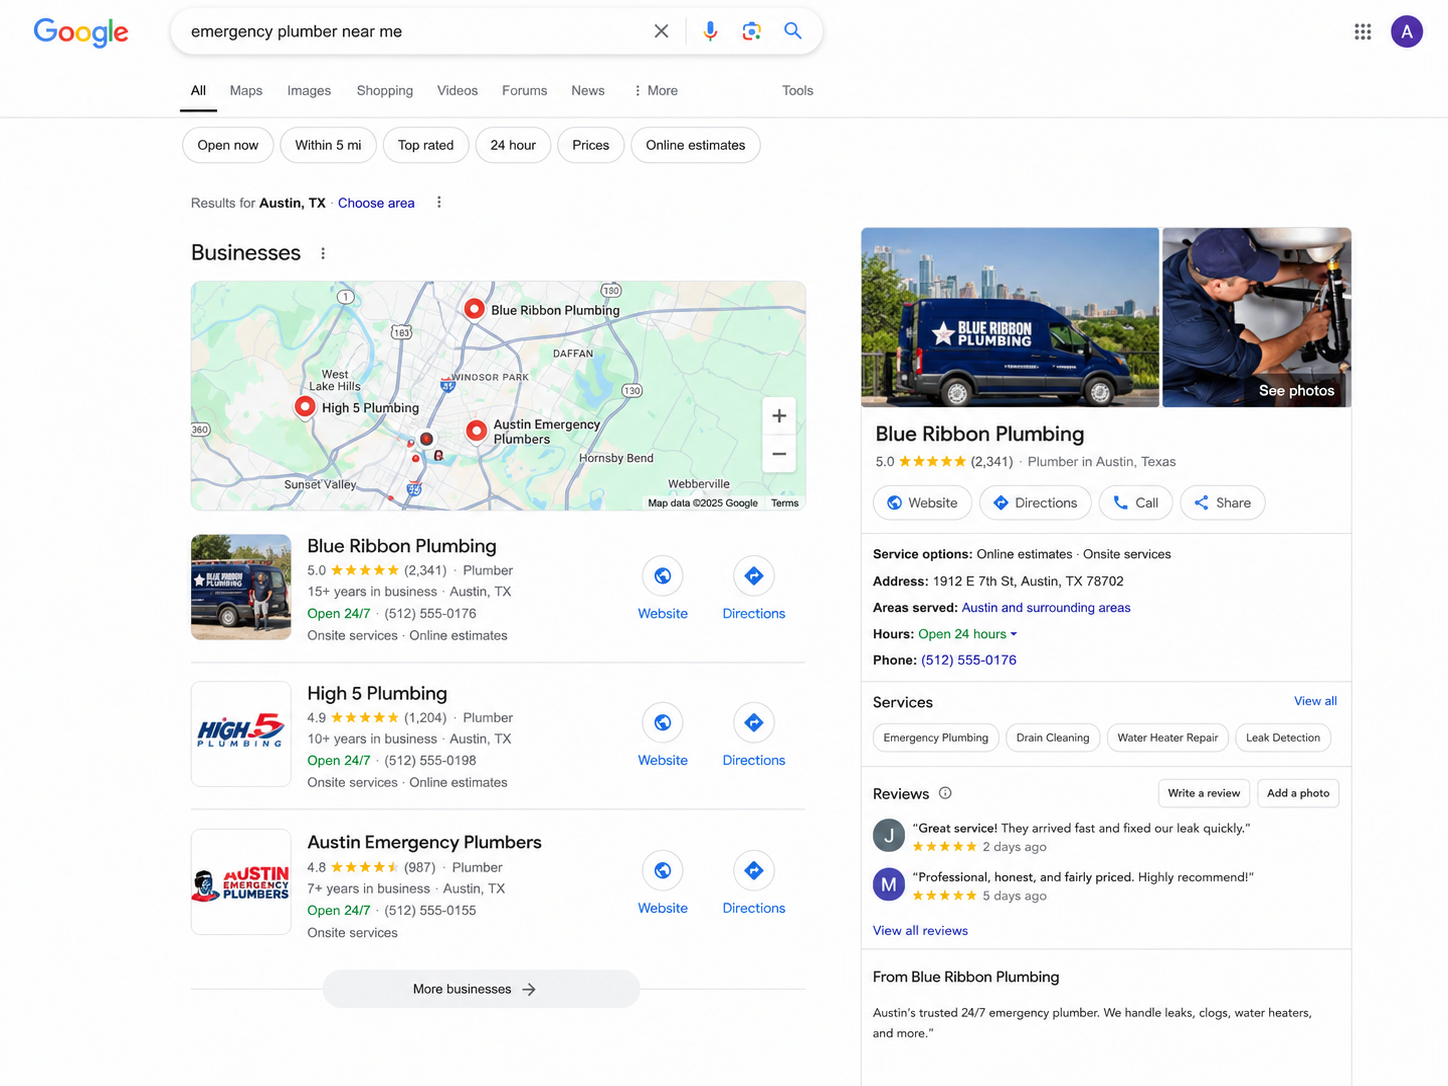Click phone number in the knowledge panel
1448x1086 pixels.
point(969,660)
